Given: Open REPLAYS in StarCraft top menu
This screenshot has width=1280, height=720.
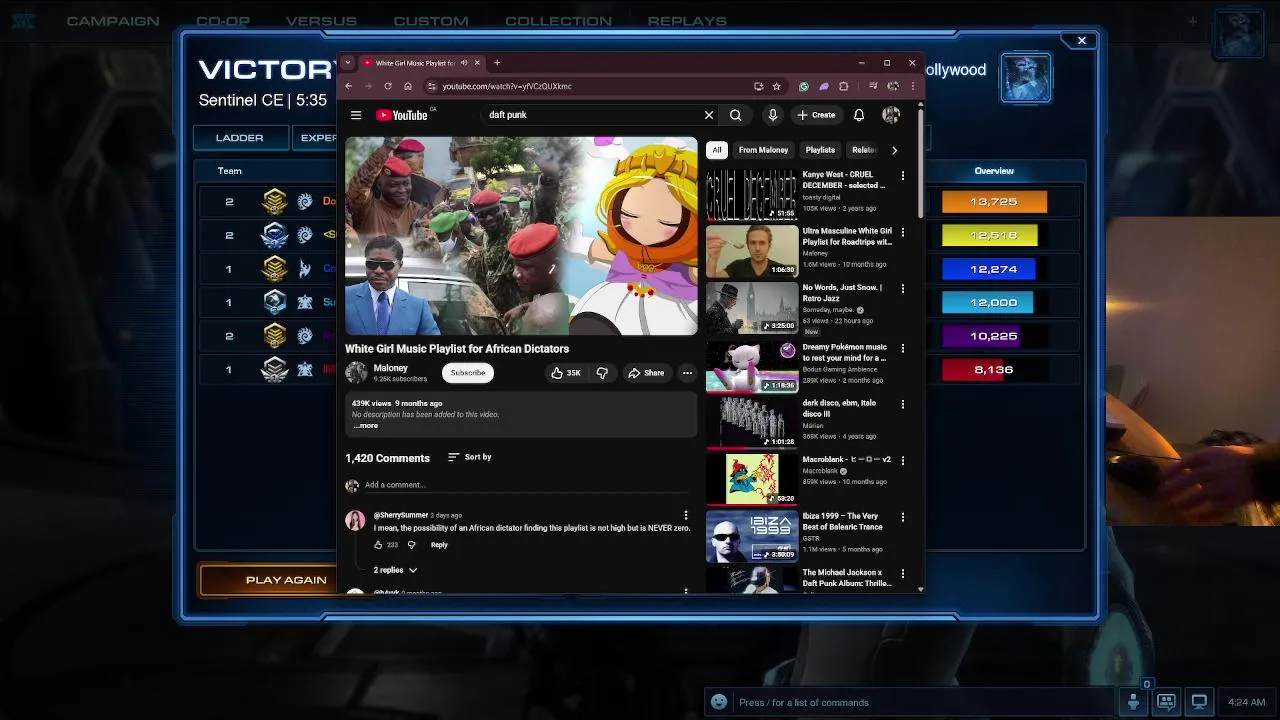Looking at the screenshot, I should 687,21.
